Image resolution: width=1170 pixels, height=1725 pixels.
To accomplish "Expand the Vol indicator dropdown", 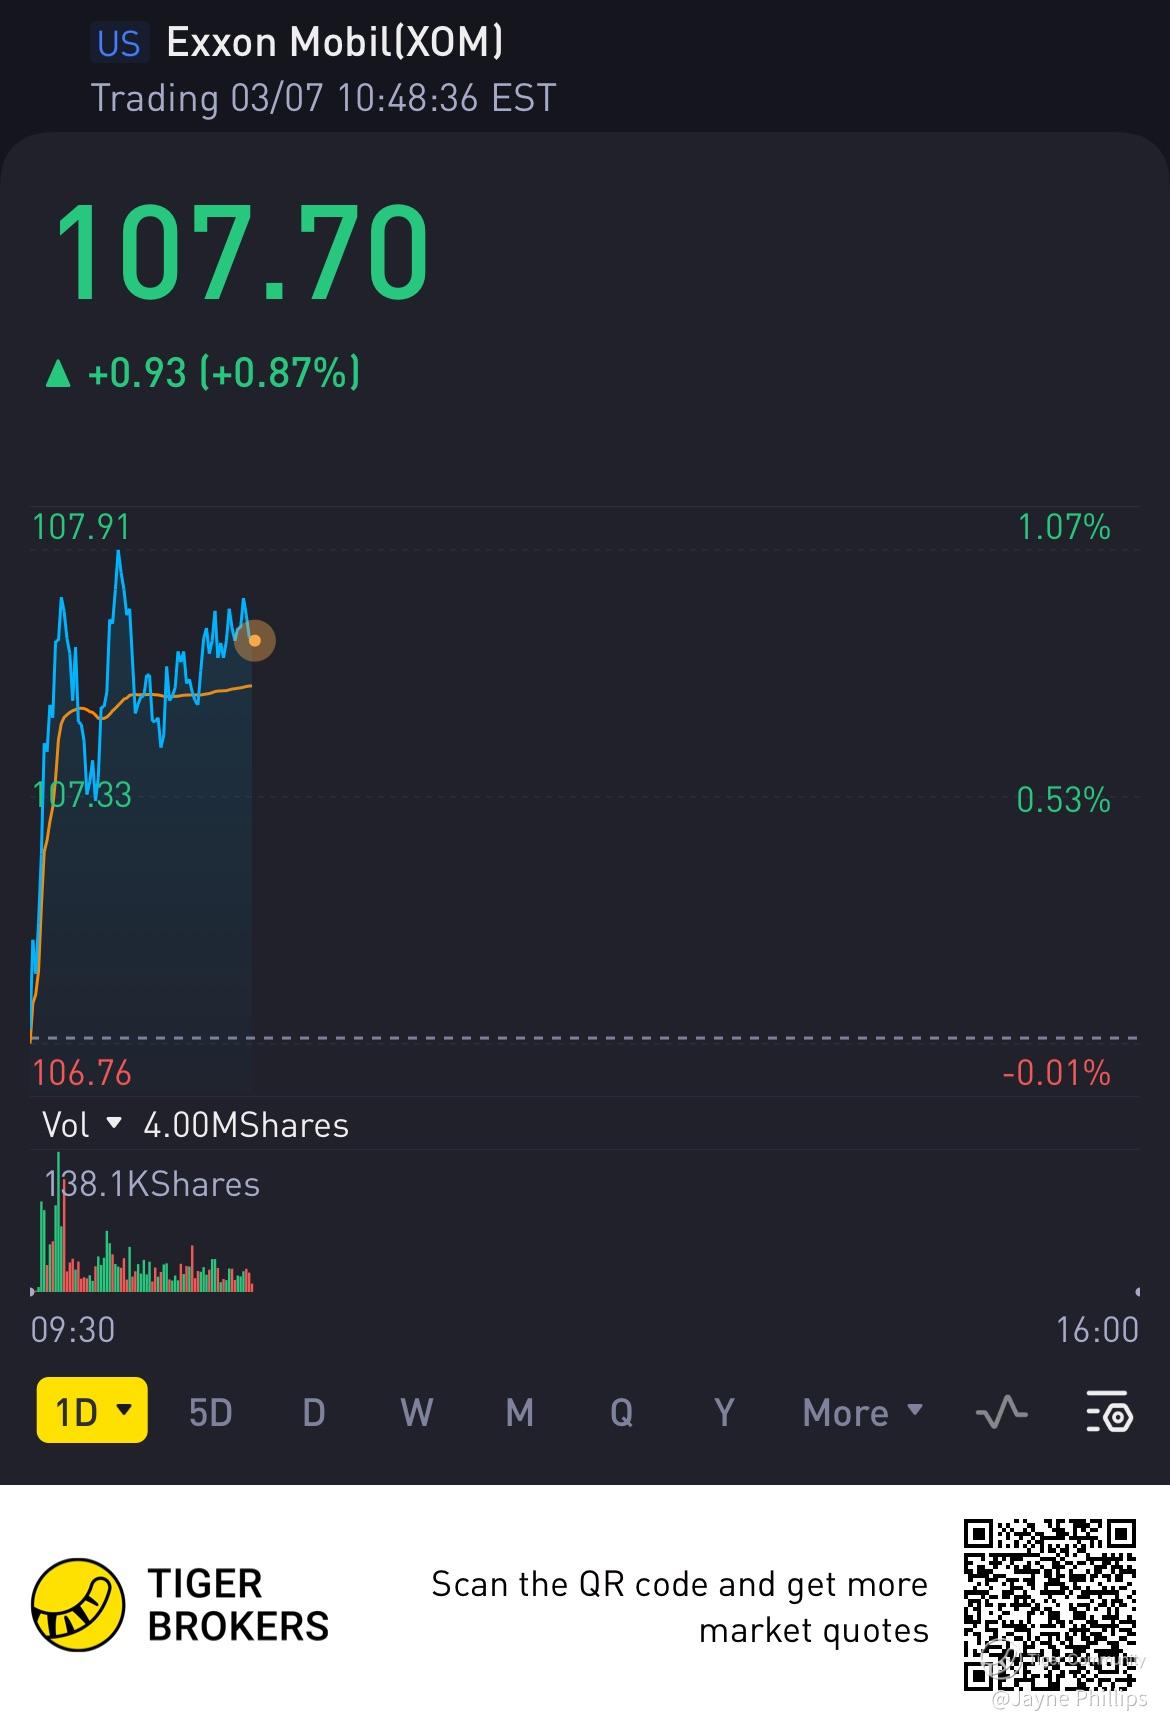I will (x=82, y=1125).
